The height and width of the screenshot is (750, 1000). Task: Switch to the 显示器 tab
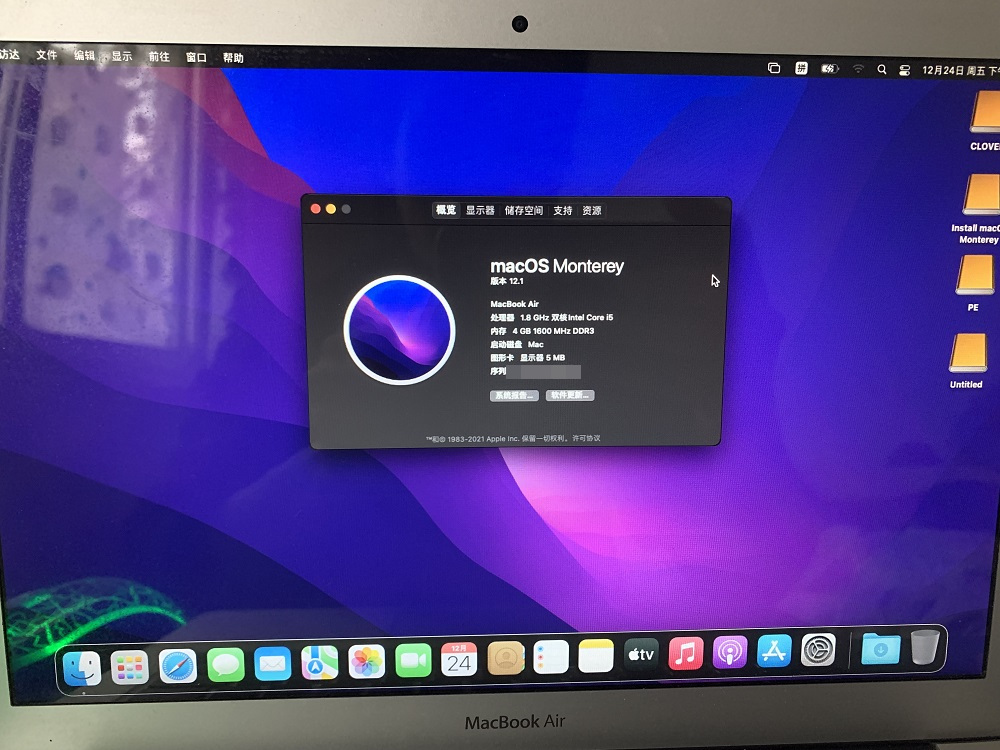480,210
